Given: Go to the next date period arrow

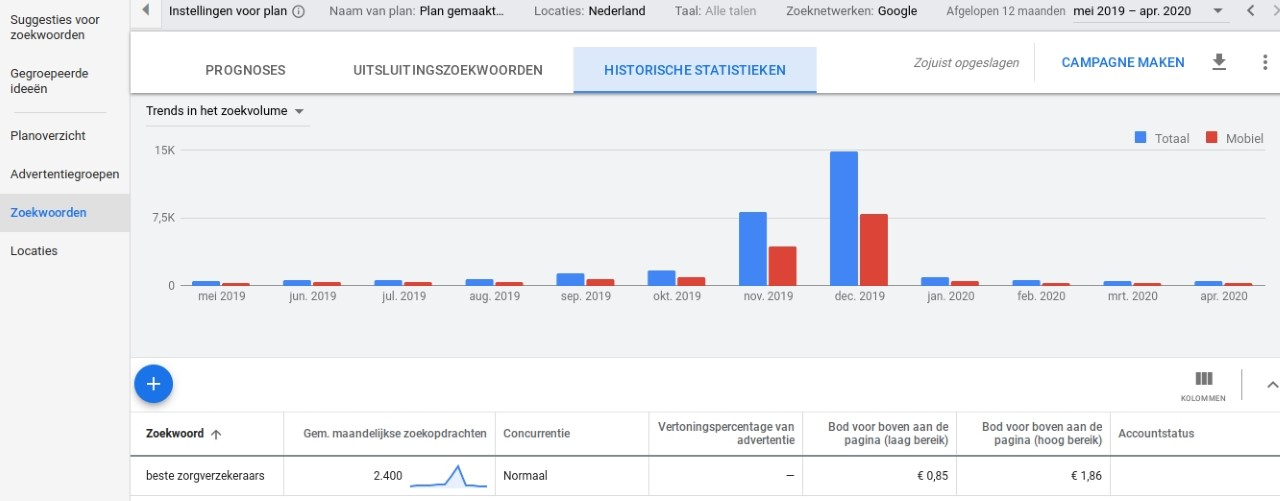Looking at the screenshot, I should (1276, 11).
